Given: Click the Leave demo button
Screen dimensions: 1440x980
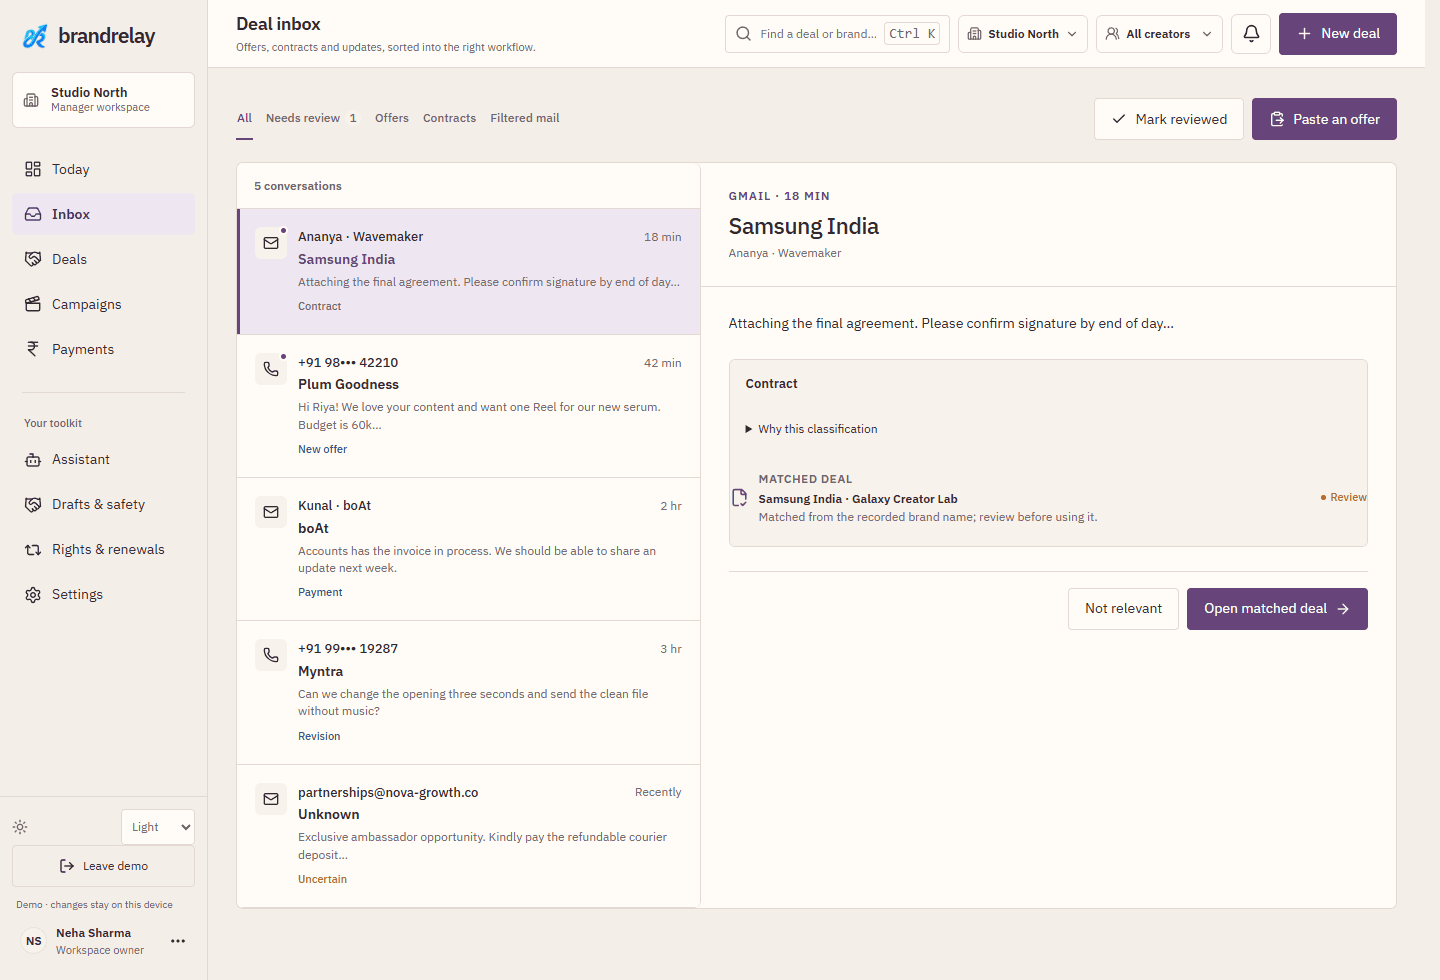Looking at the screenshot, I should [x=103, y=866].
